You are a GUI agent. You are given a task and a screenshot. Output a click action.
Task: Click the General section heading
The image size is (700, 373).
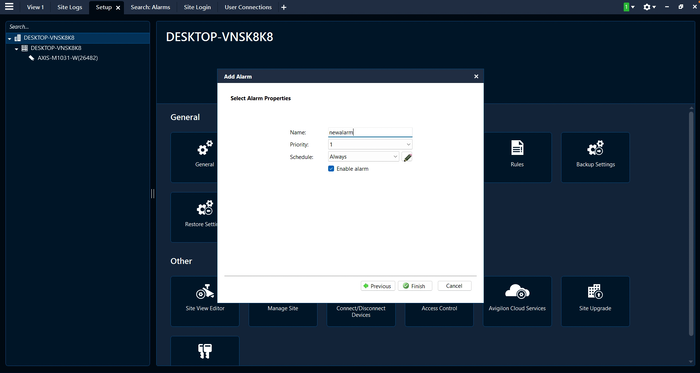[185, 117]
